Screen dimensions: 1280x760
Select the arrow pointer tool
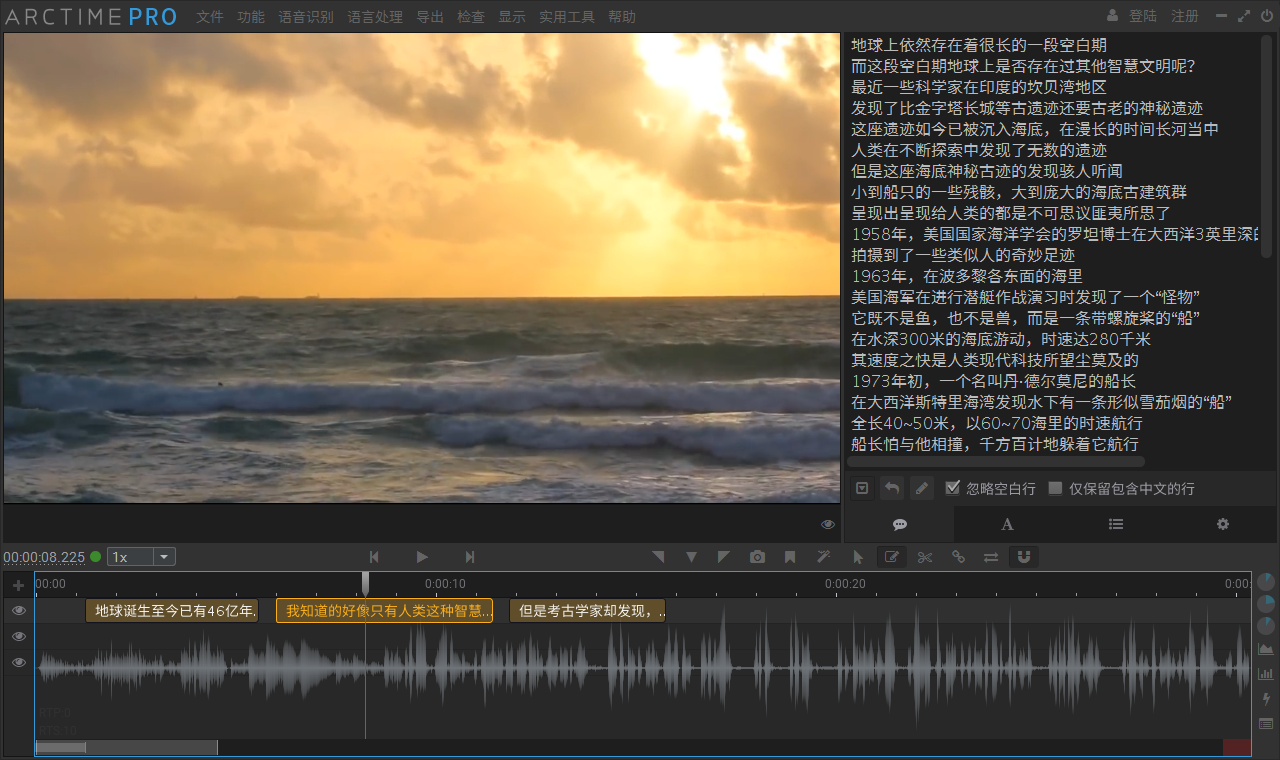tap(858, 557)
